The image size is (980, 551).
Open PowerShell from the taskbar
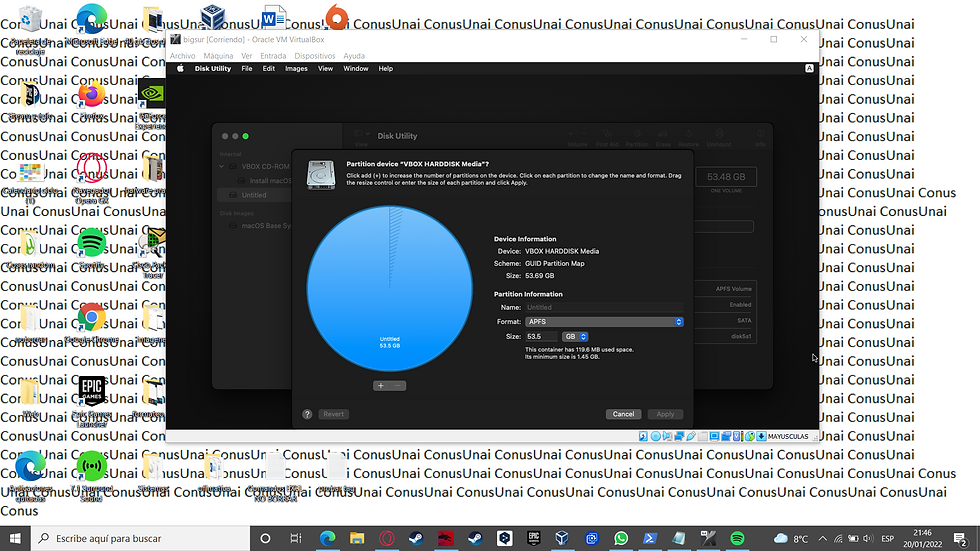pos(650,538)
